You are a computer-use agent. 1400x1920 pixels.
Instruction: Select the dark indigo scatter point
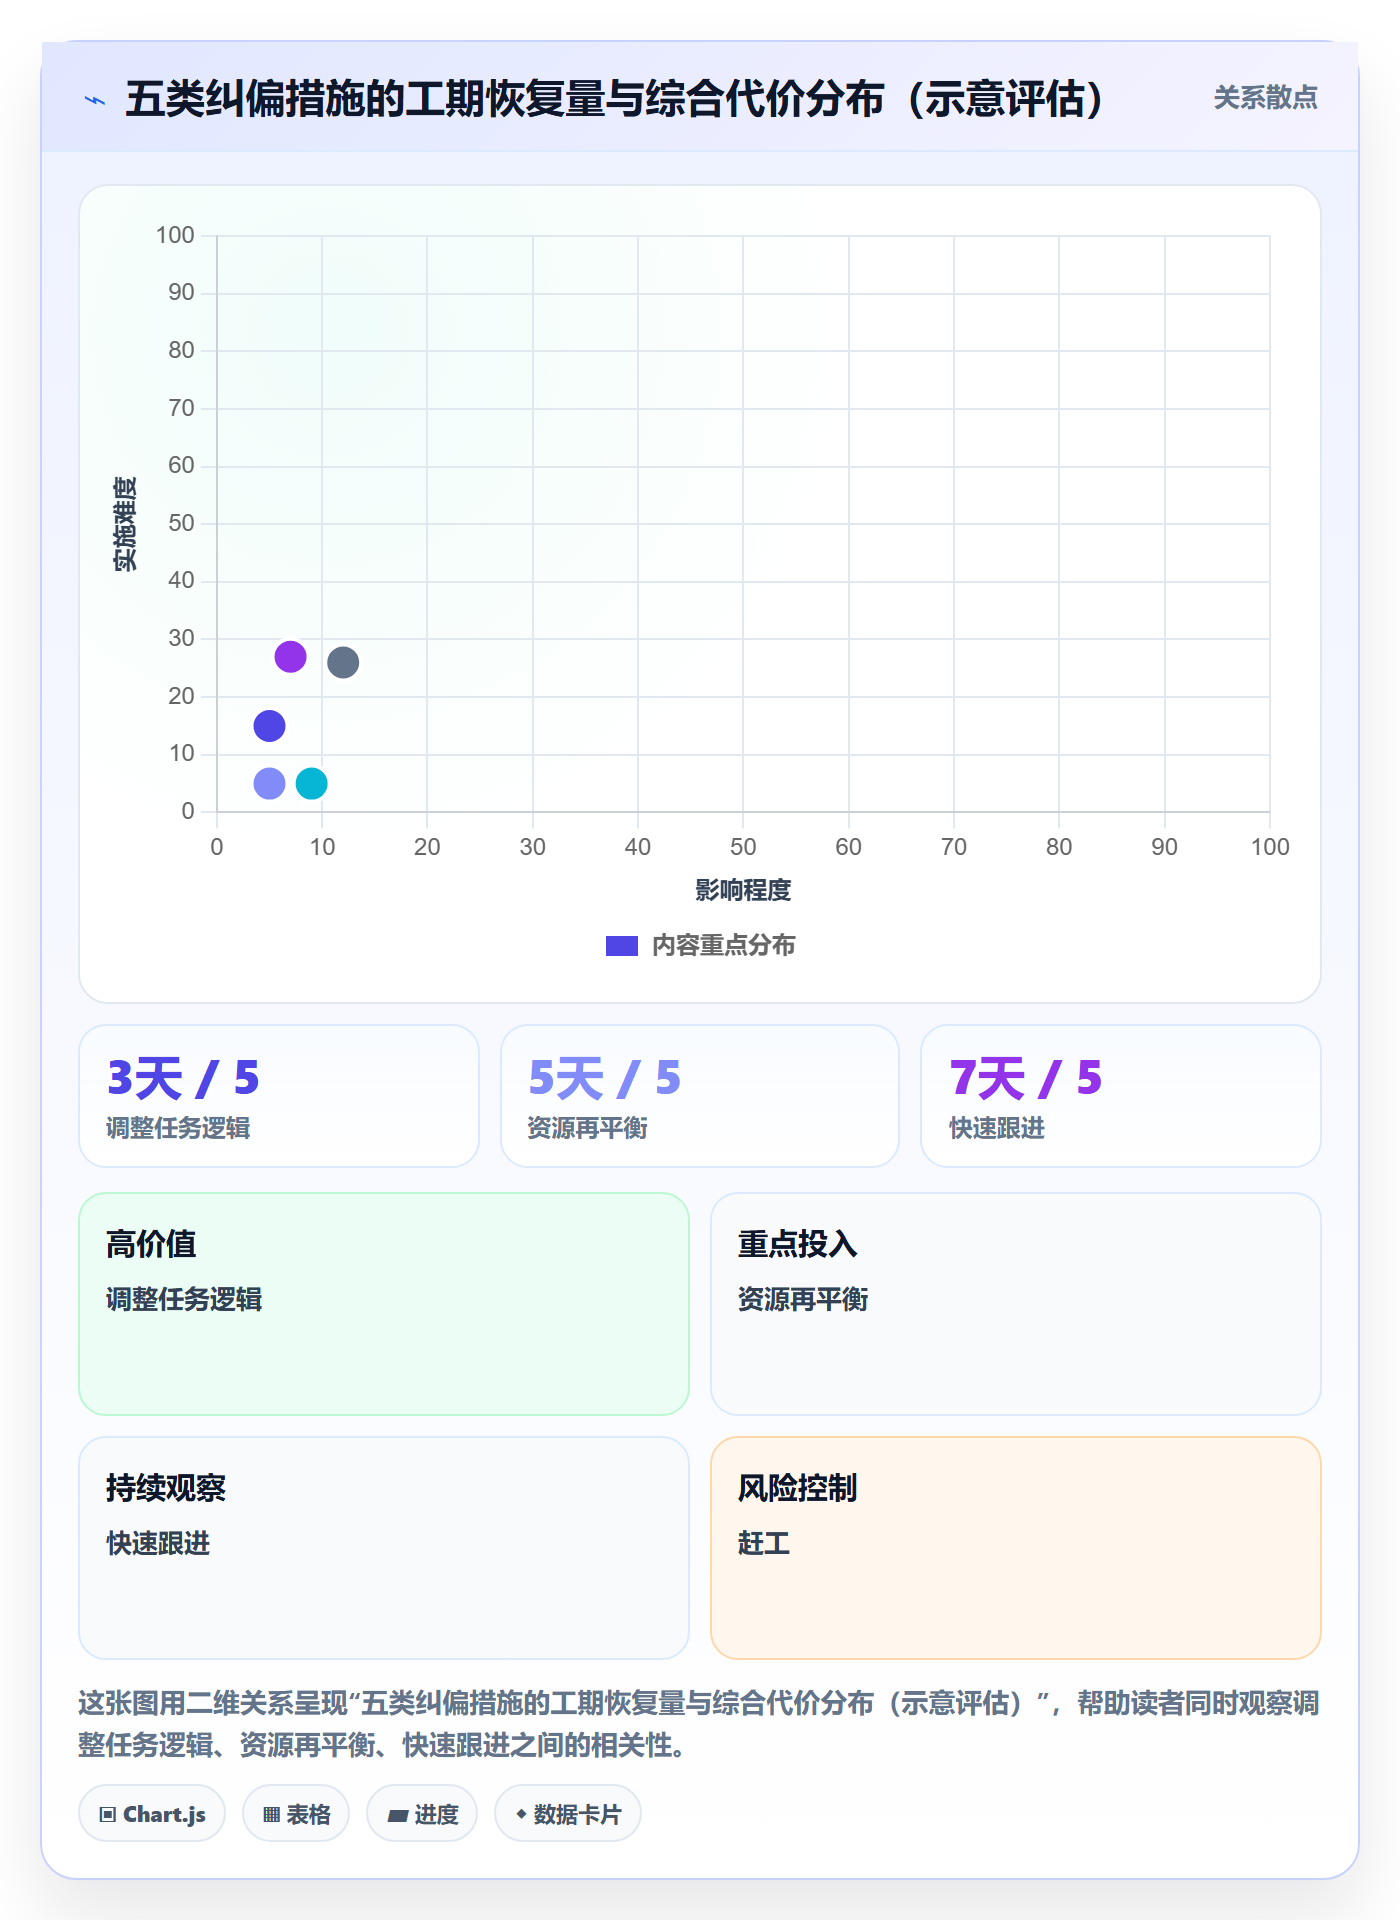pos(269,726)
